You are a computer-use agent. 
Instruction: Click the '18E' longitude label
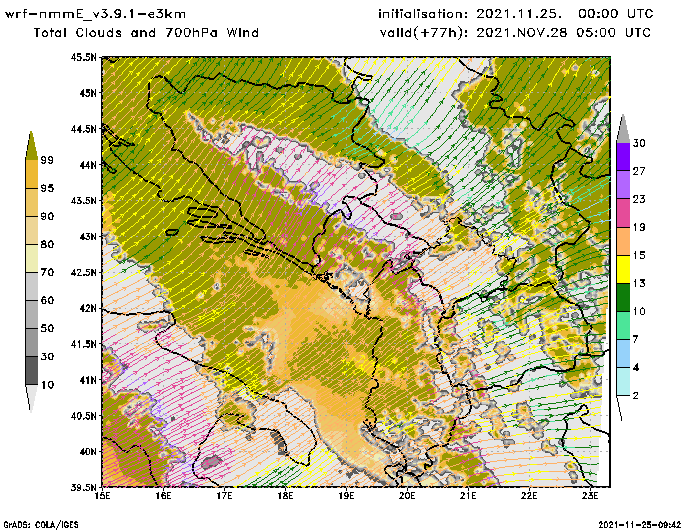285,496
